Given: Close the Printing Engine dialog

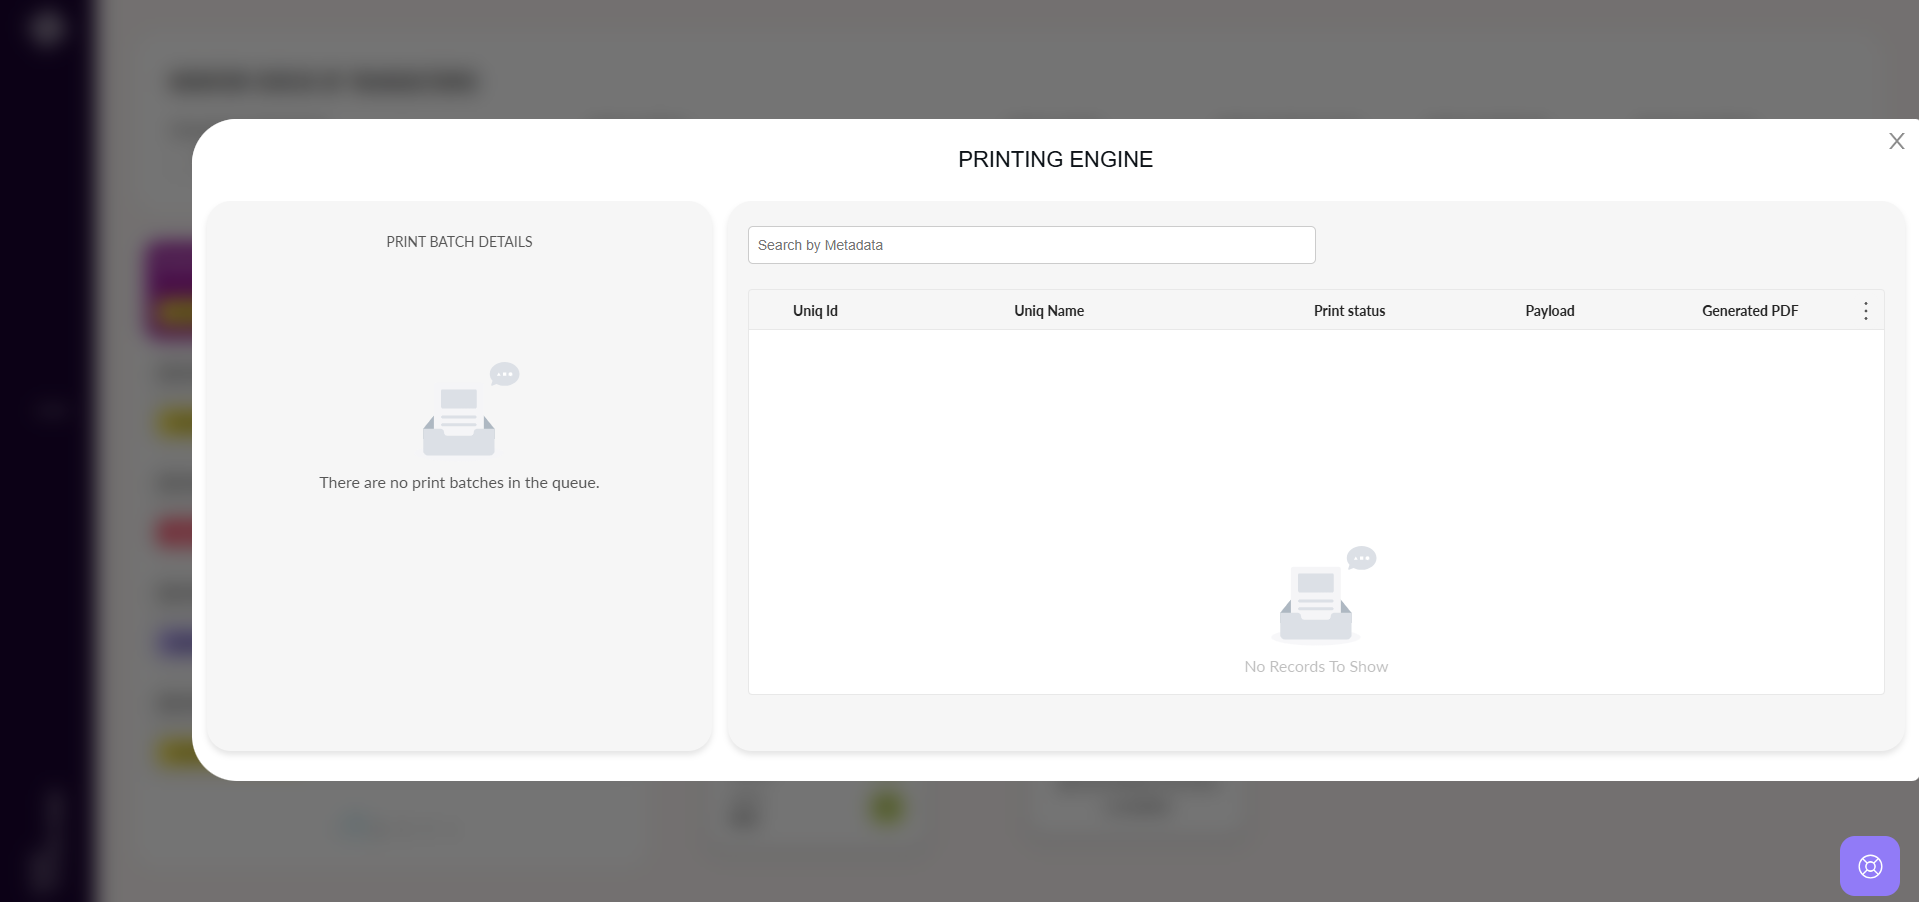Looking at the screenshot, I should pyautogui.click(x=1896, y=142).
